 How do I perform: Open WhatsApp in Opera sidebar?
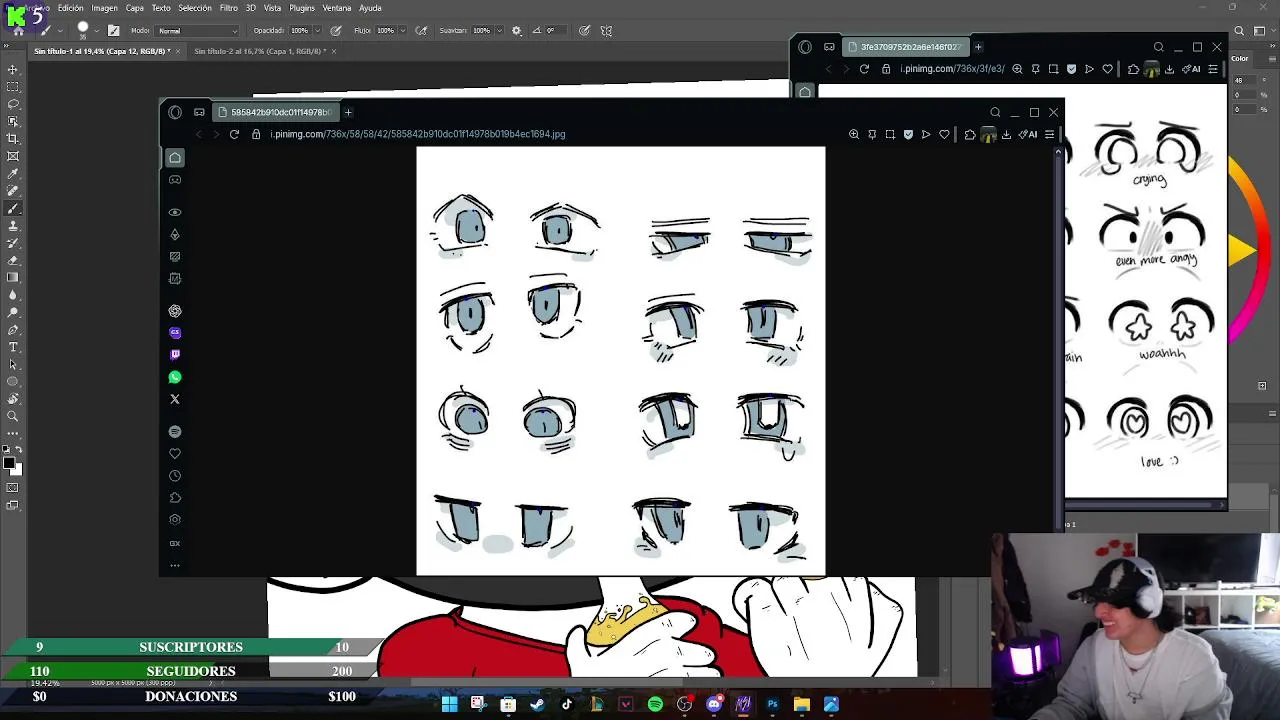pyautogui.click(x=175, y=377)
